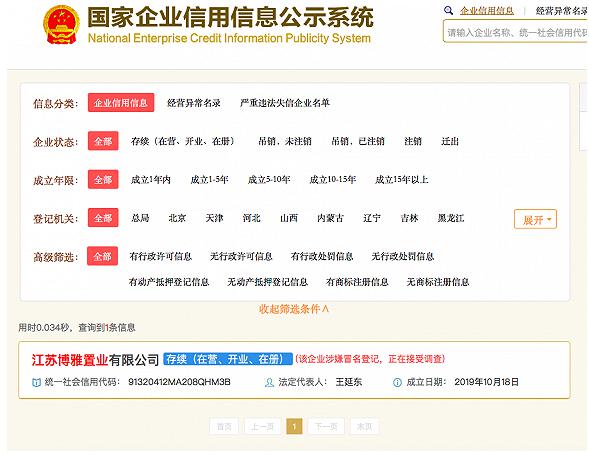589x456 pixels.
Task: Click the unified credit code icon
Action: 36,382
